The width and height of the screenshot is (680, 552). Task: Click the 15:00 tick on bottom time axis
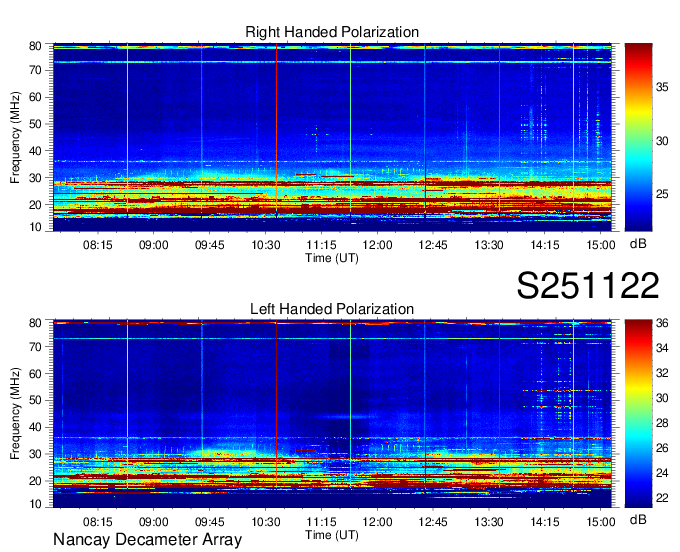(600, 522)
